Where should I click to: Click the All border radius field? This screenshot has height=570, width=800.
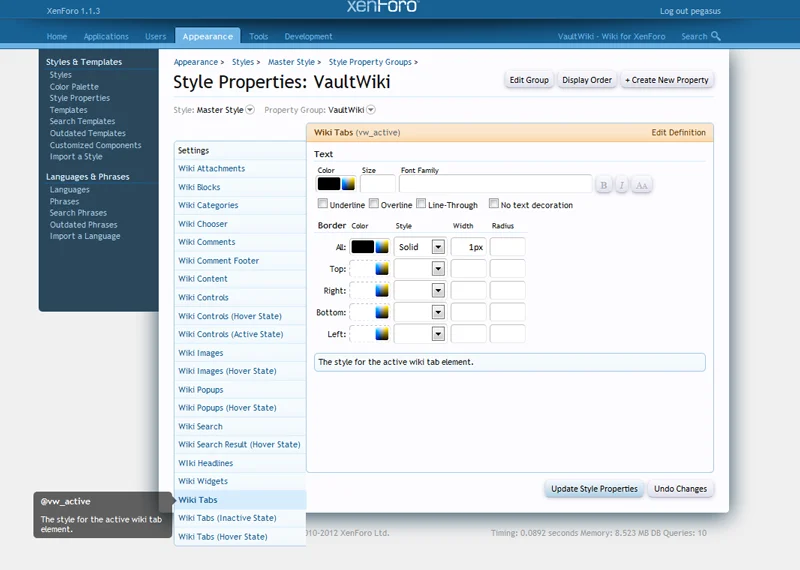pos(508,247)
